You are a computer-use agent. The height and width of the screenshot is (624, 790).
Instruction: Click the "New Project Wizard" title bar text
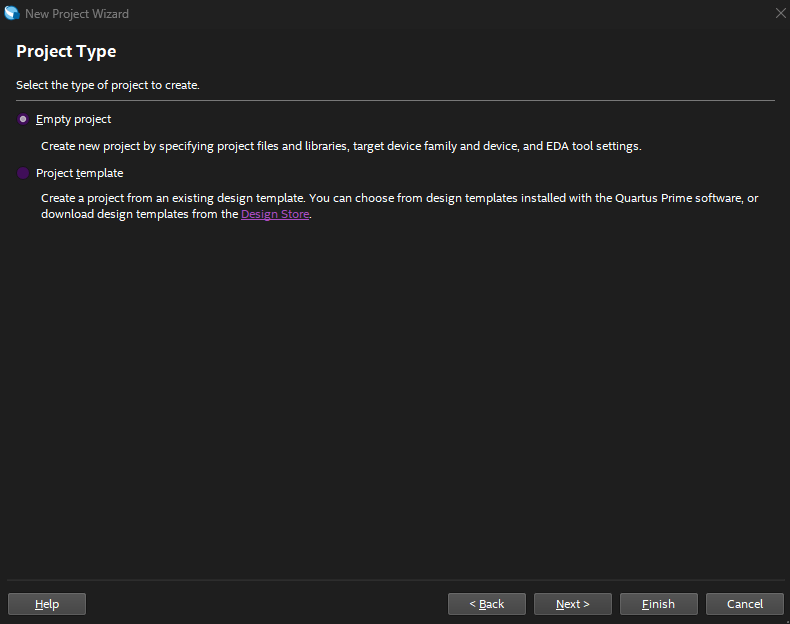pos(77,14)
